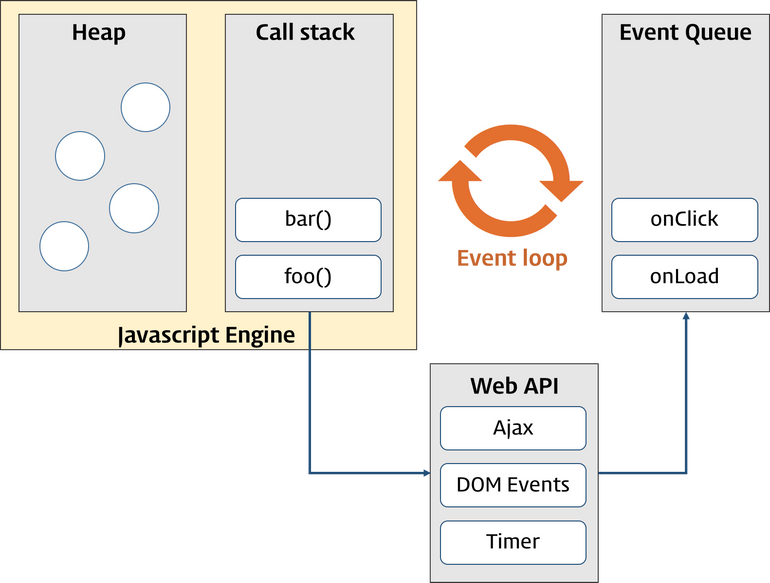Select the bar() call stack frame
The width and height of the screenshot is (770, 583).
308,220
